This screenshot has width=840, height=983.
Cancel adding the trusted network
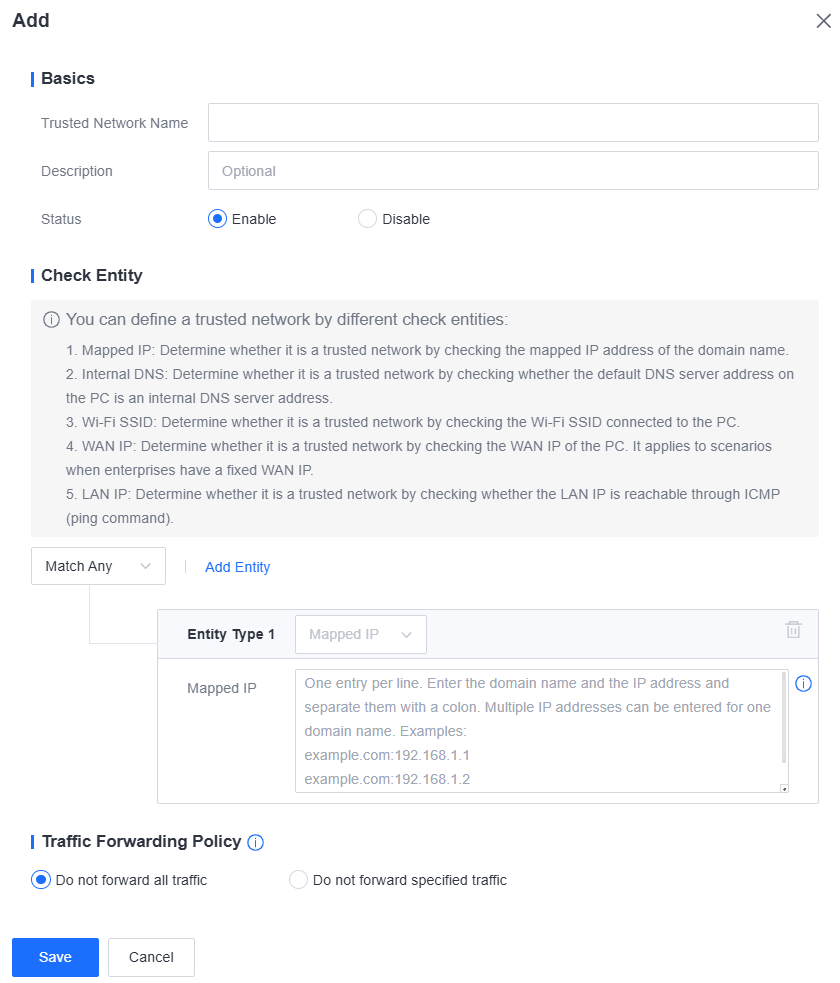(151, 957)
